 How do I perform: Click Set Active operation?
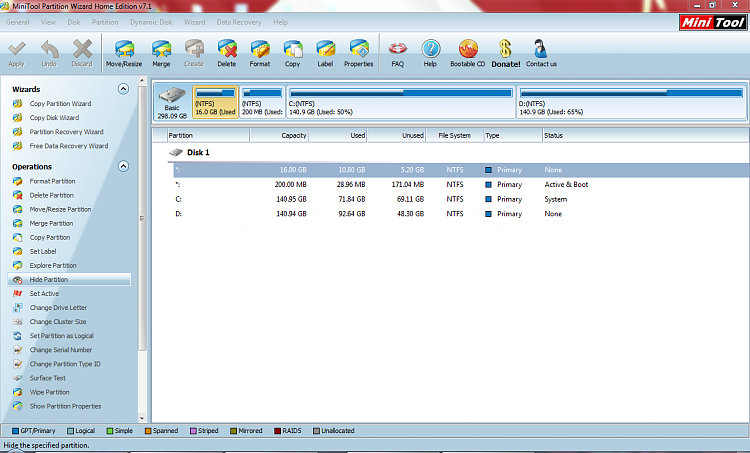tap(44, 294)
